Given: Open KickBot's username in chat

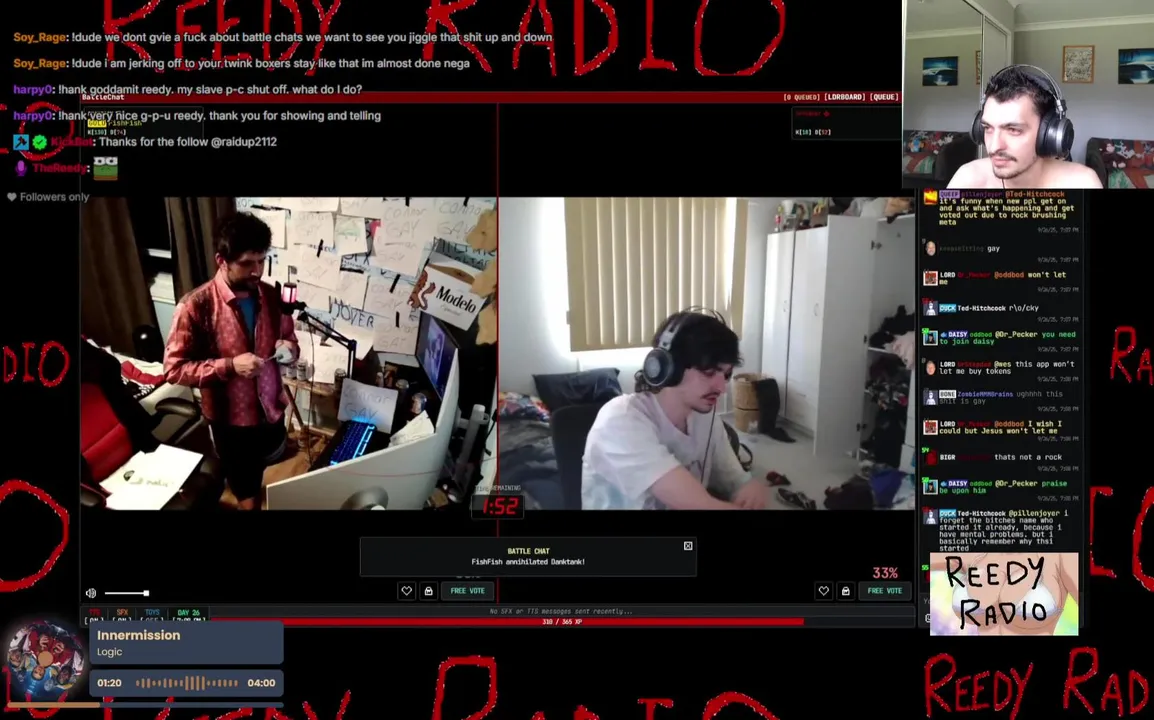Looking at the screenshot, I should point(71,141).
